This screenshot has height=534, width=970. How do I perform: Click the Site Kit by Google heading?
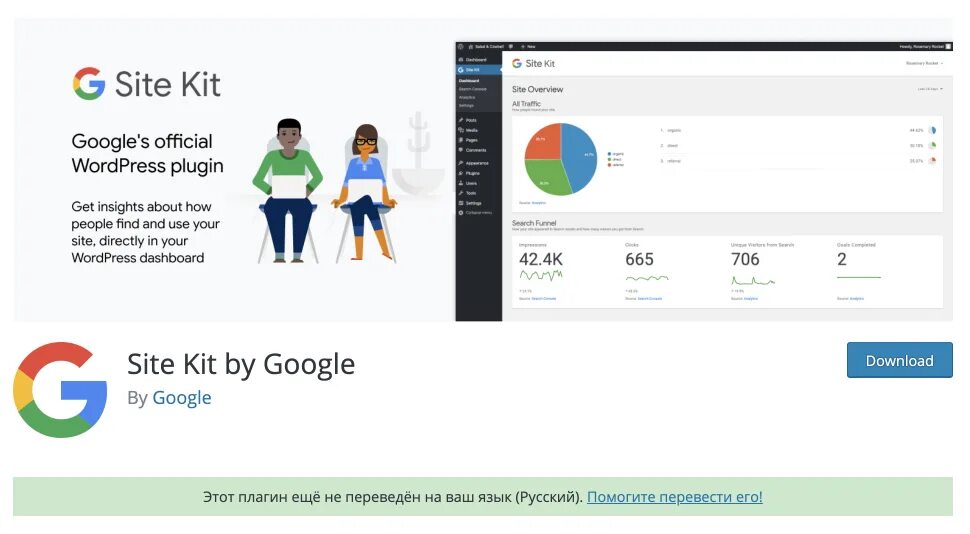point(241,364)
